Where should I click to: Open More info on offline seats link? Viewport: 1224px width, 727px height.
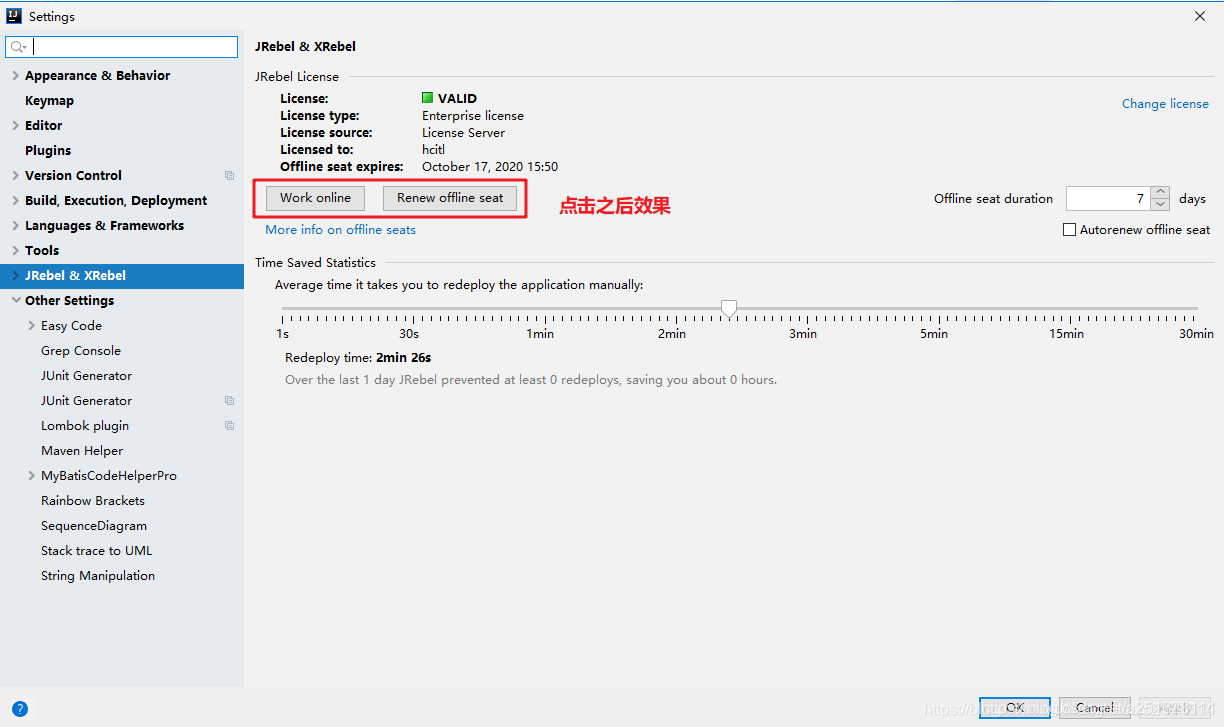[340, 230]
